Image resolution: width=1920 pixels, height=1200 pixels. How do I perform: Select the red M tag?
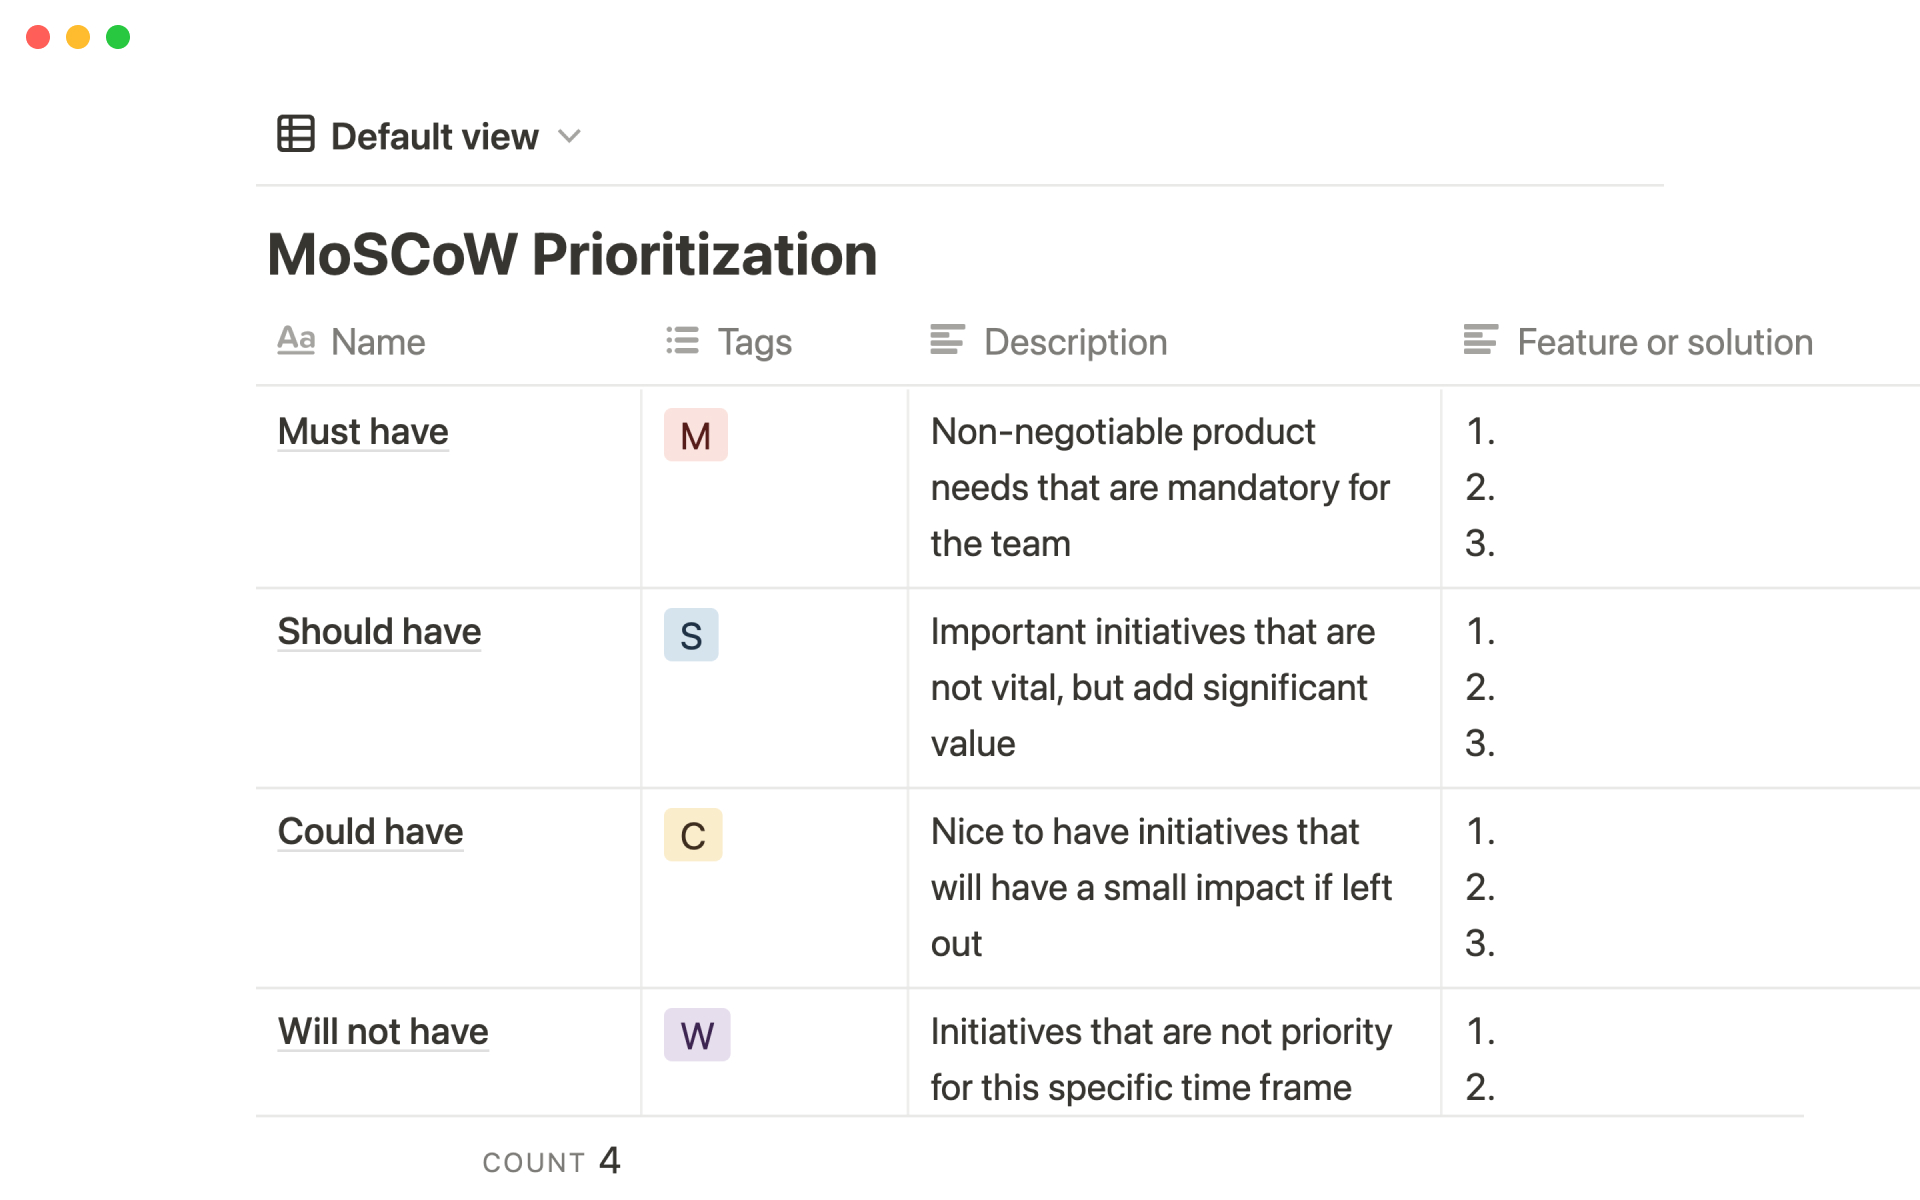point(695,436)
